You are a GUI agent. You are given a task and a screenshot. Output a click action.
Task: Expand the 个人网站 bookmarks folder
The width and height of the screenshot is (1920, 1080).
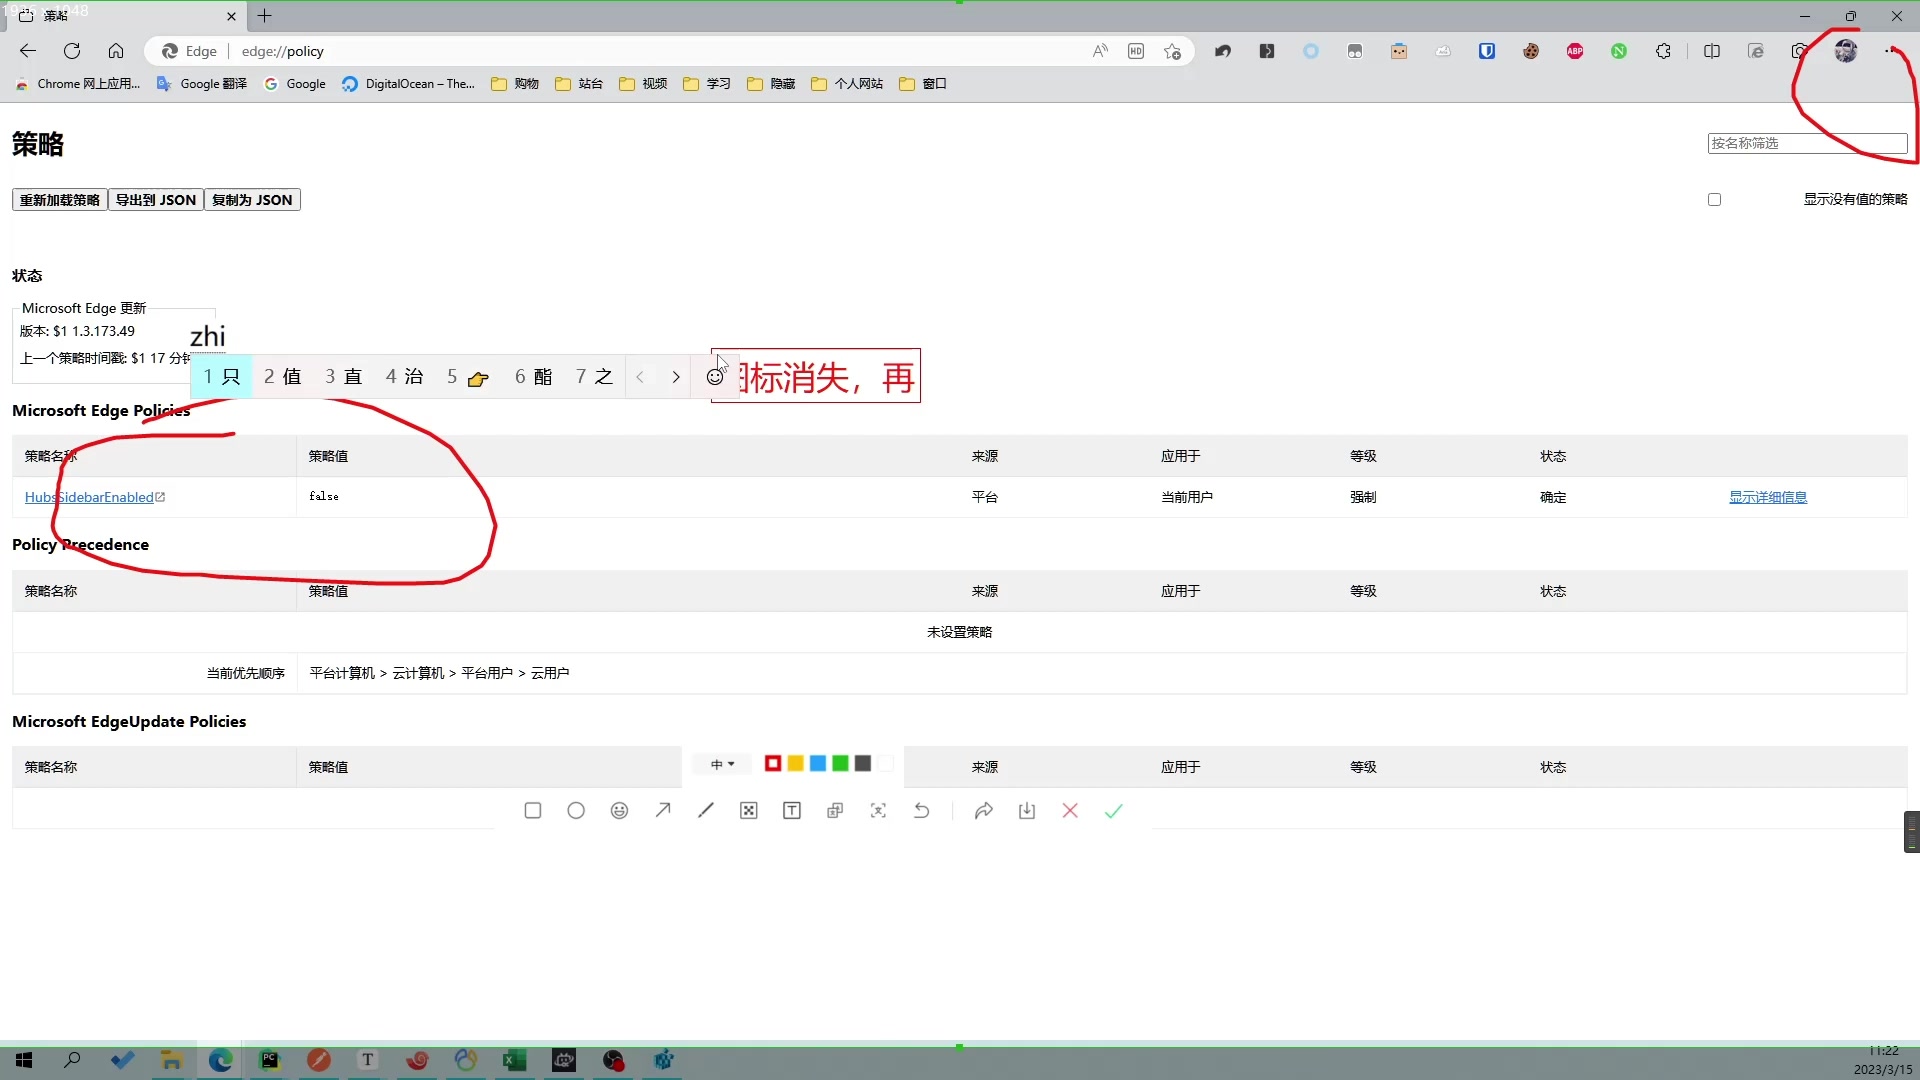click(847, 84)
